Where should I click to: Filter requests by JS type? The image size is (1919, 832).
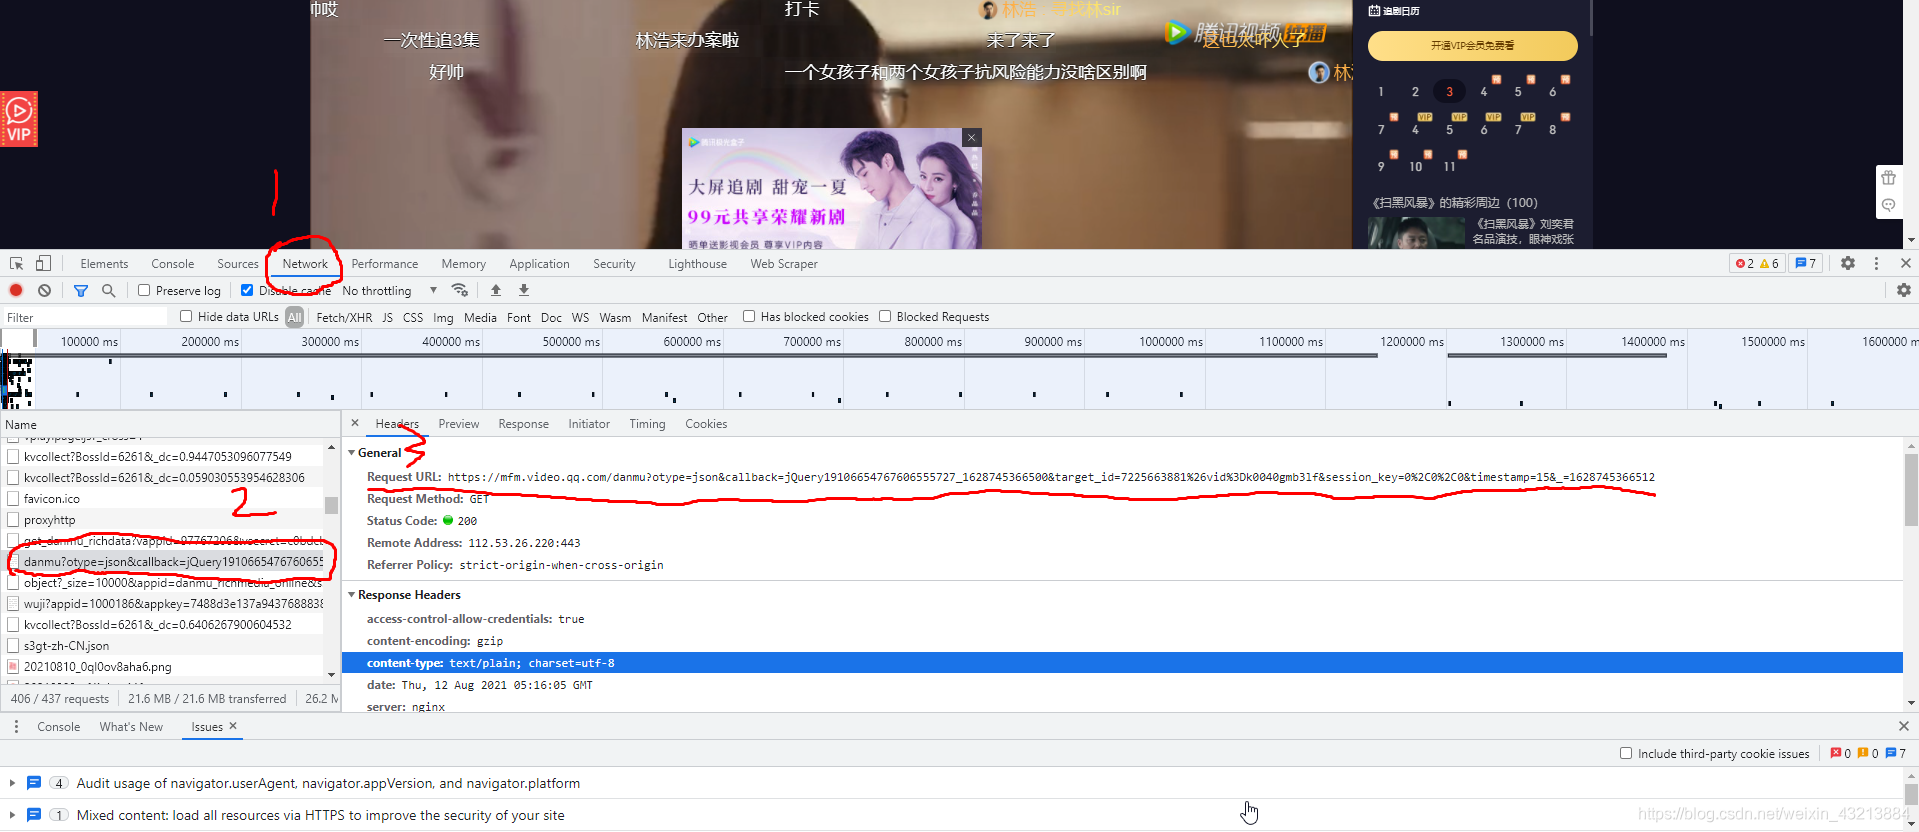[387, 317]
